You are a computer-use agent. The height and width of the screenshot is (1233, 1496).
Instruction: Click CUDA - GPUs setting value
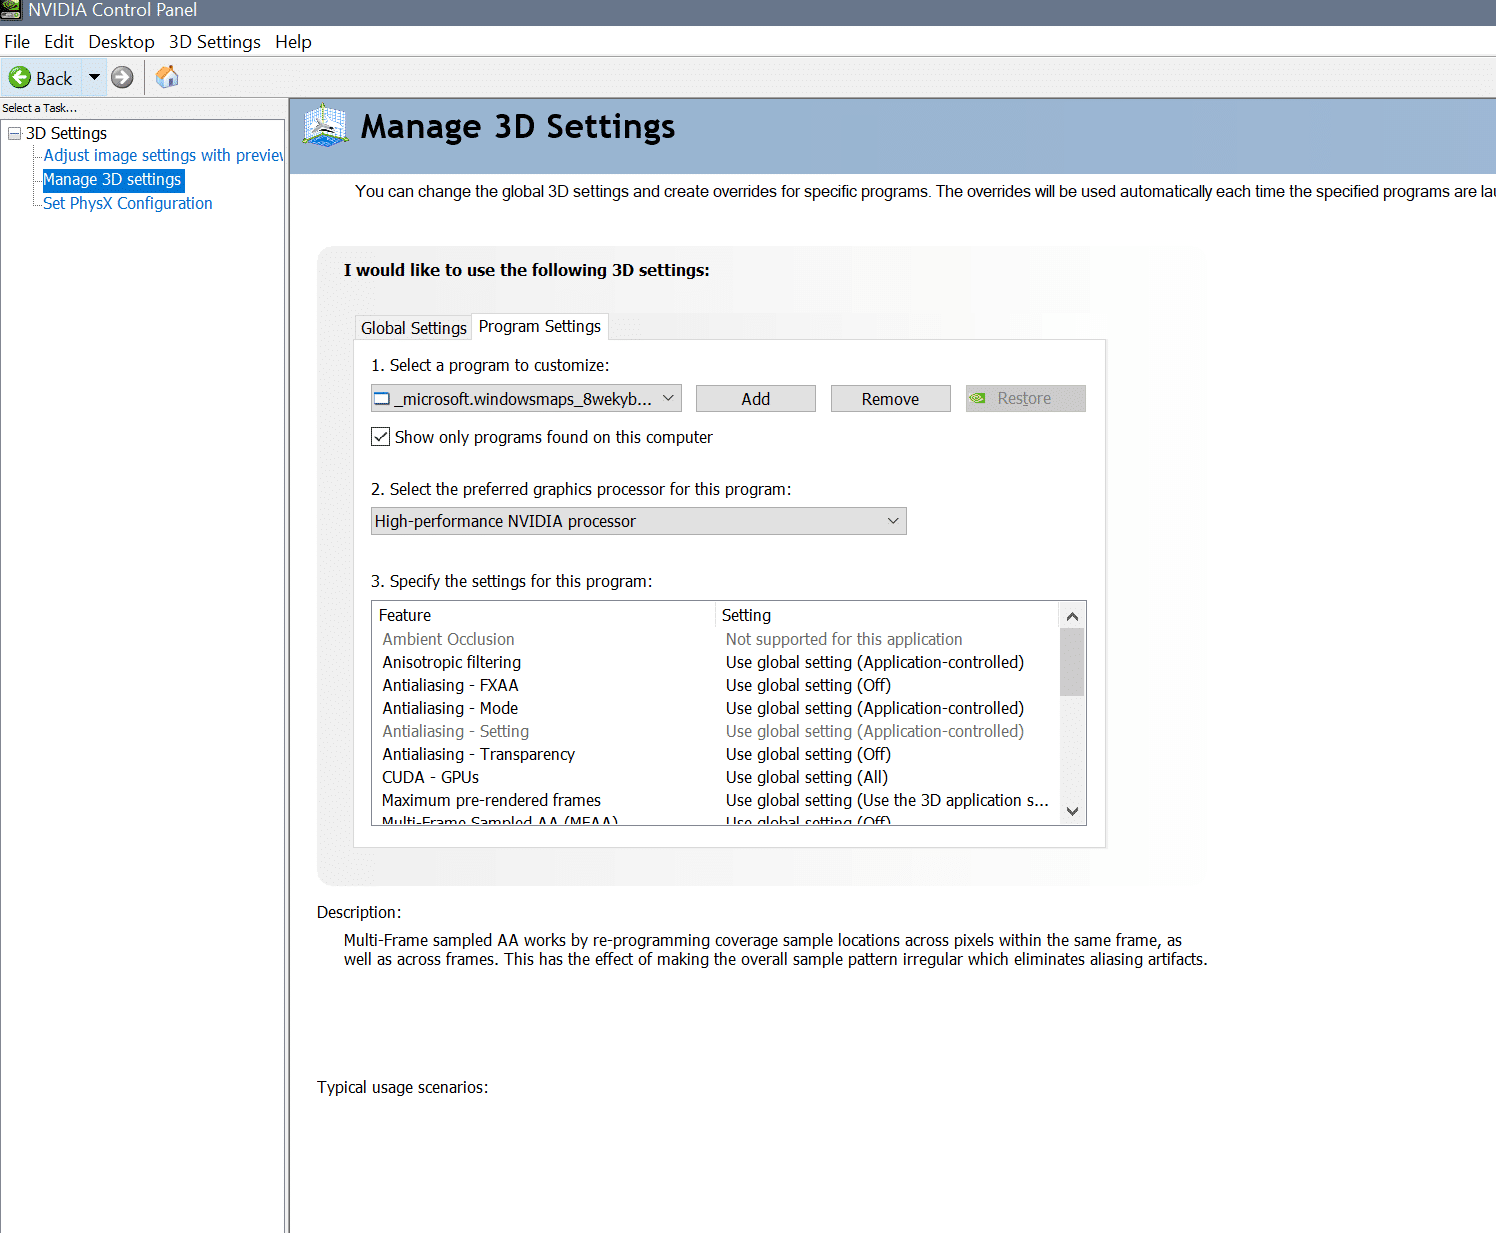806,777
